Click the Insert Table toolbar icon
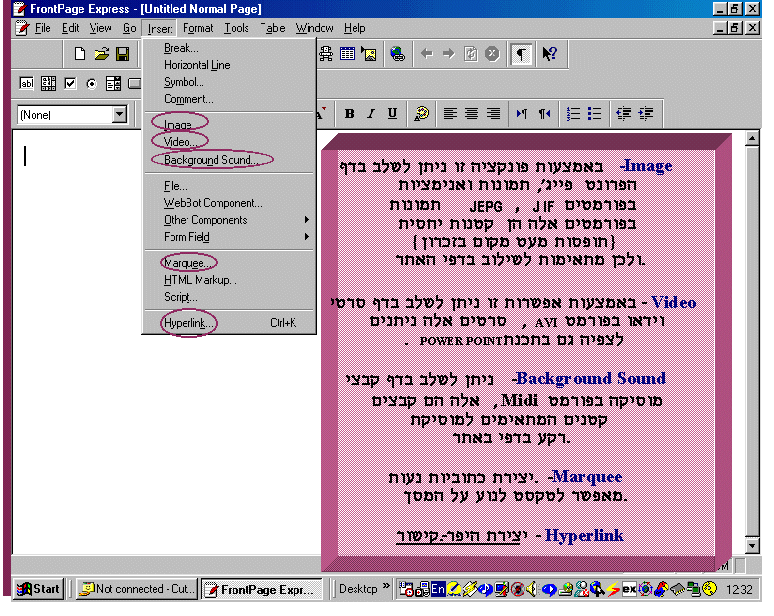This screenshot has width=774, height=616. [x=347, y=53]
